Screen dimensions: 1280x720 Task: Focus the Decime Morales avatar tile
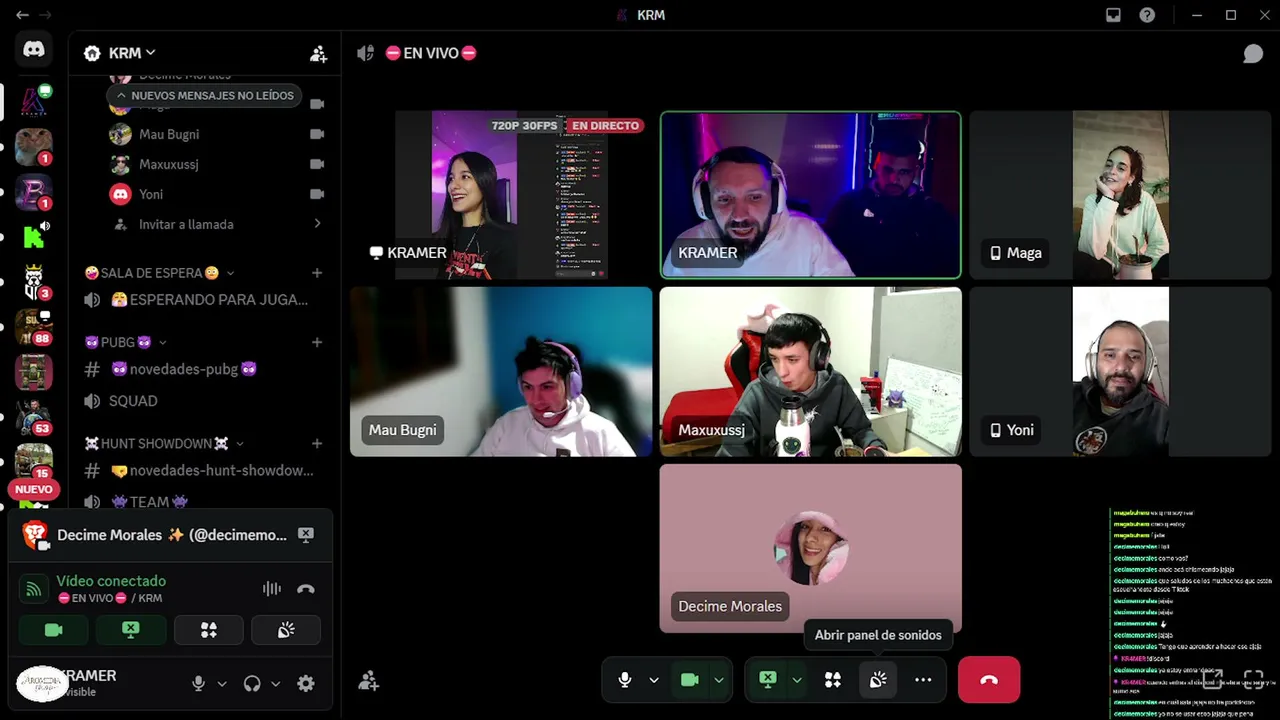click(811, 548)
